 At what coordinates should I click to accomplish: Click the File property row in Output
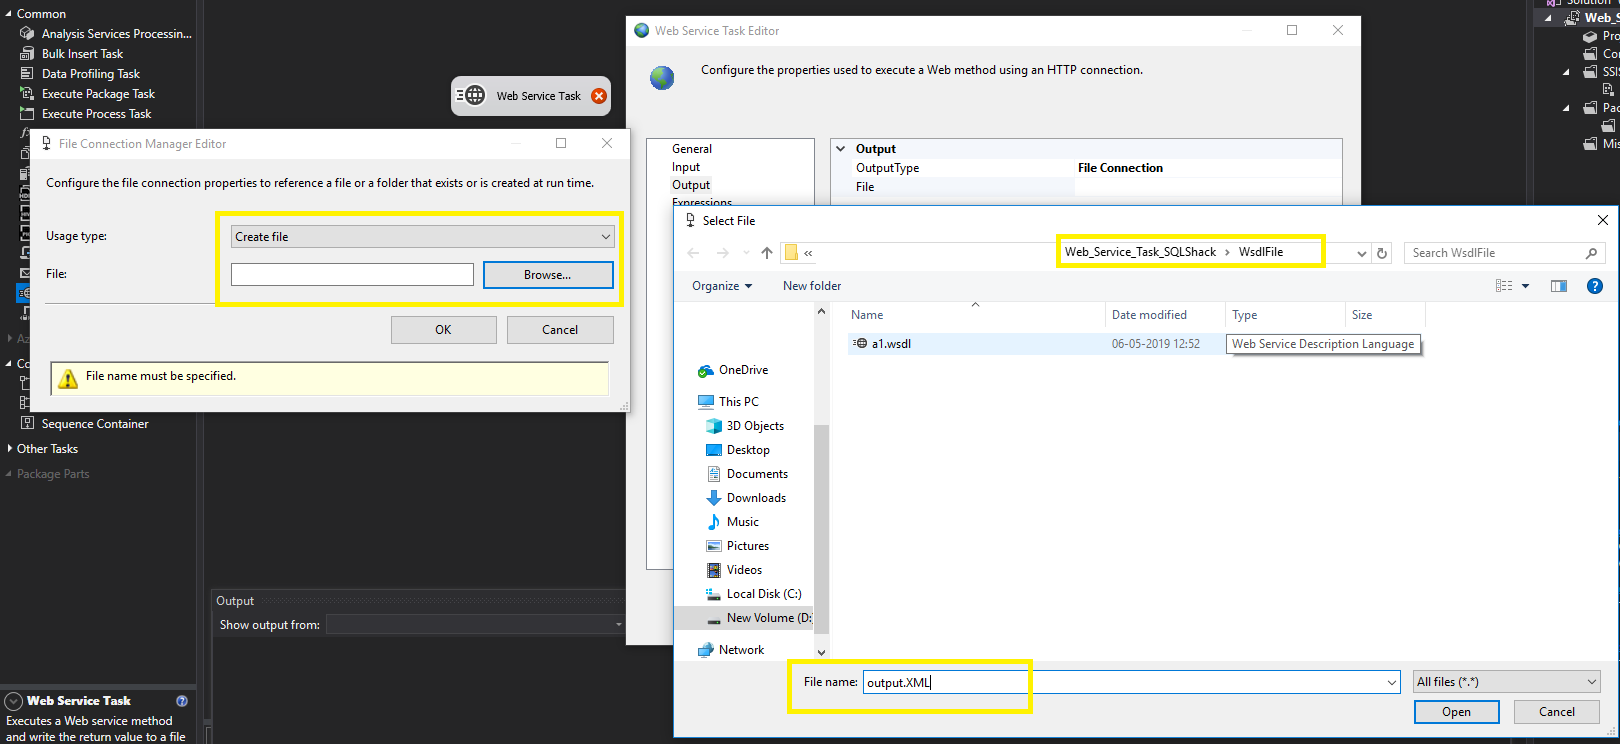coord(1087,187)
